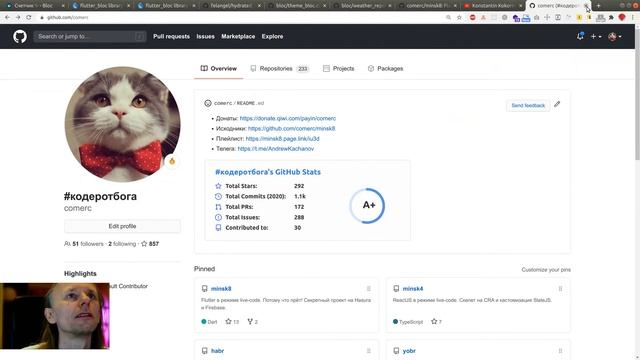Open Issues in the top navigation

(205, 36)
